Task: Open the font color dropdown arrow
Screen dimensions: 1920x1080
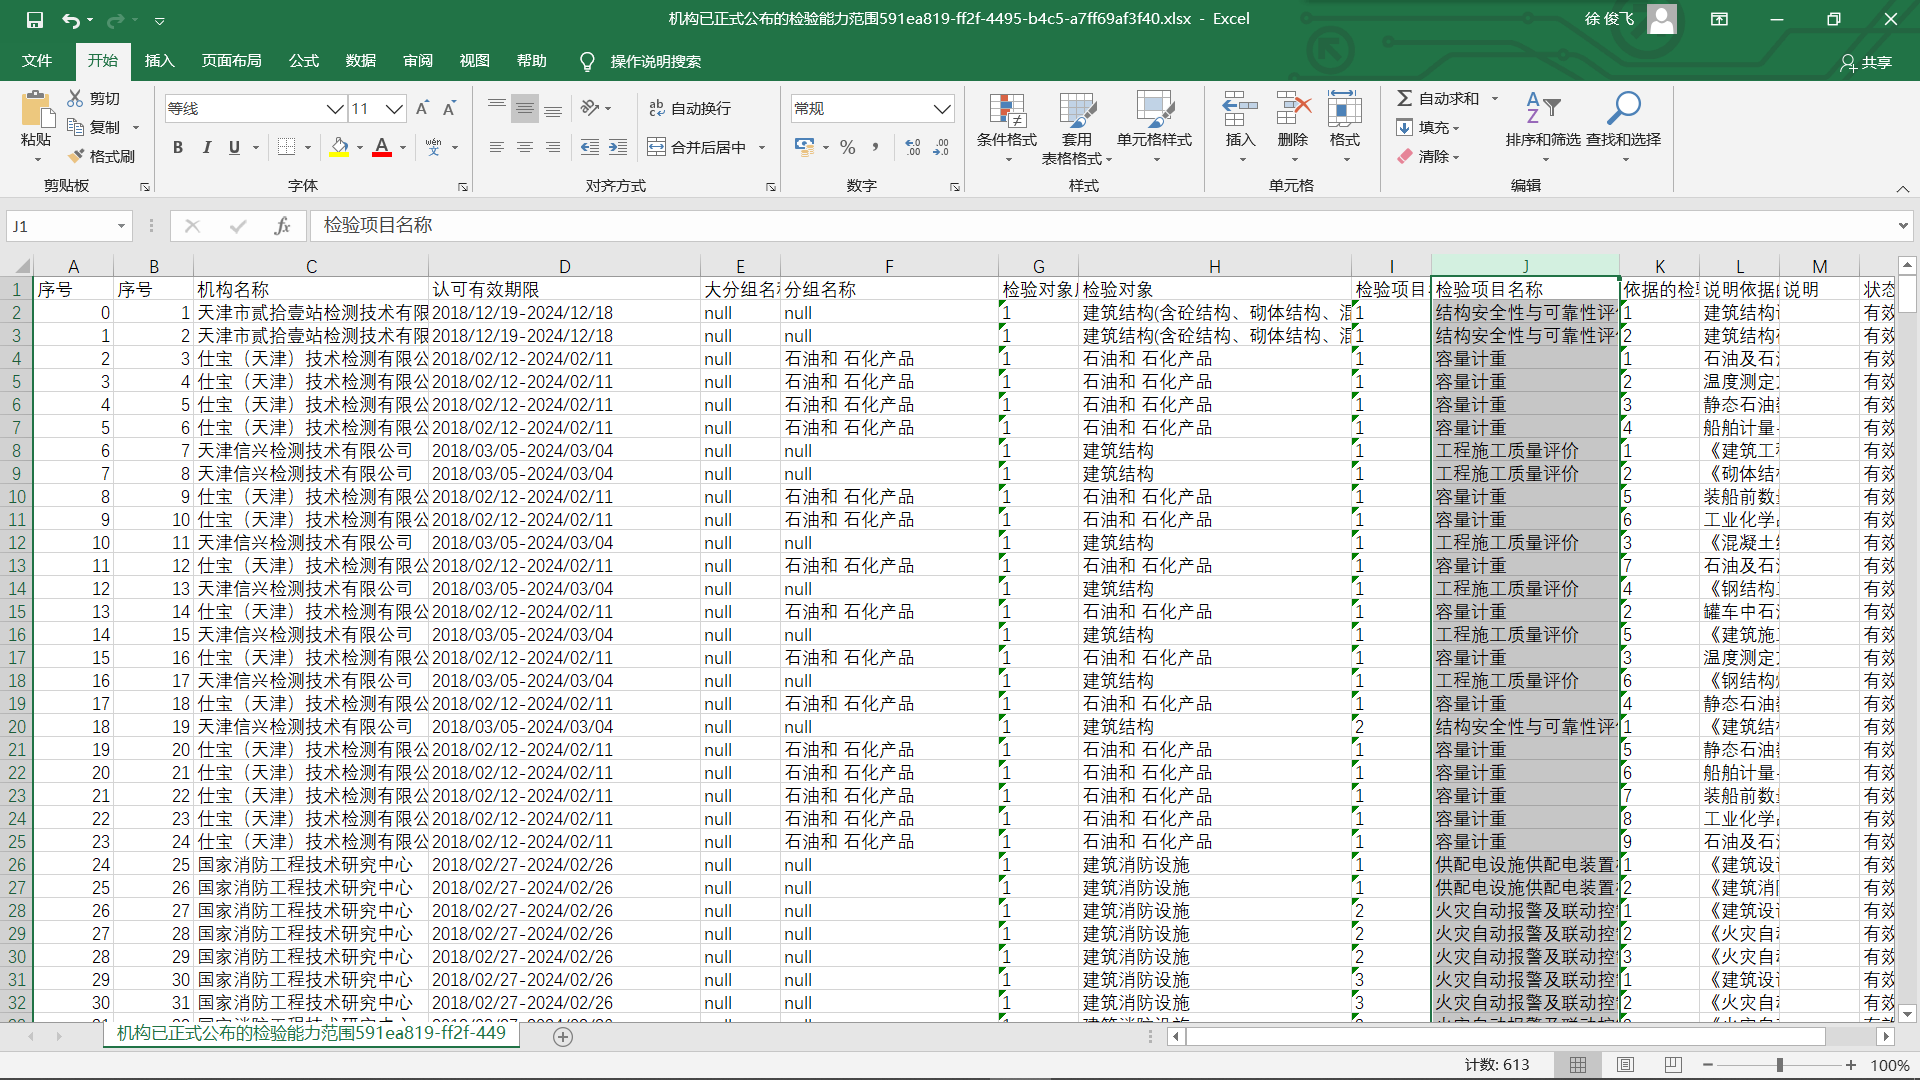Action: pyautogui.click(x=403, y=147)
